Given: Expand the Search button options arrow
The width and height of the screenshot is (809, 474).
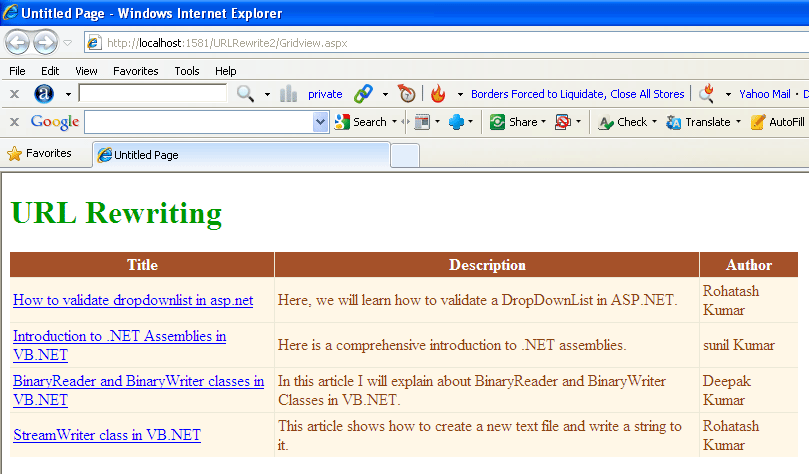Looking at the screenshot, I should pyautogui.click(x=394, y=122).
